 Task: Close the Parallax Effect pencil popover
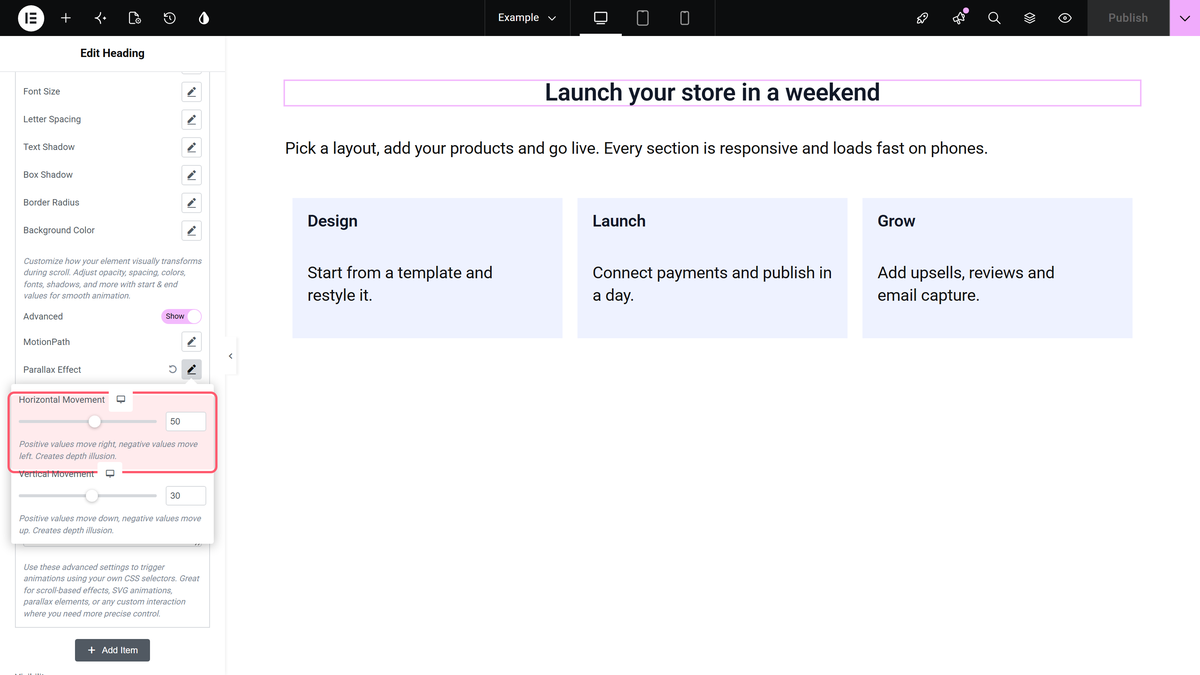(x=192, y=370)
